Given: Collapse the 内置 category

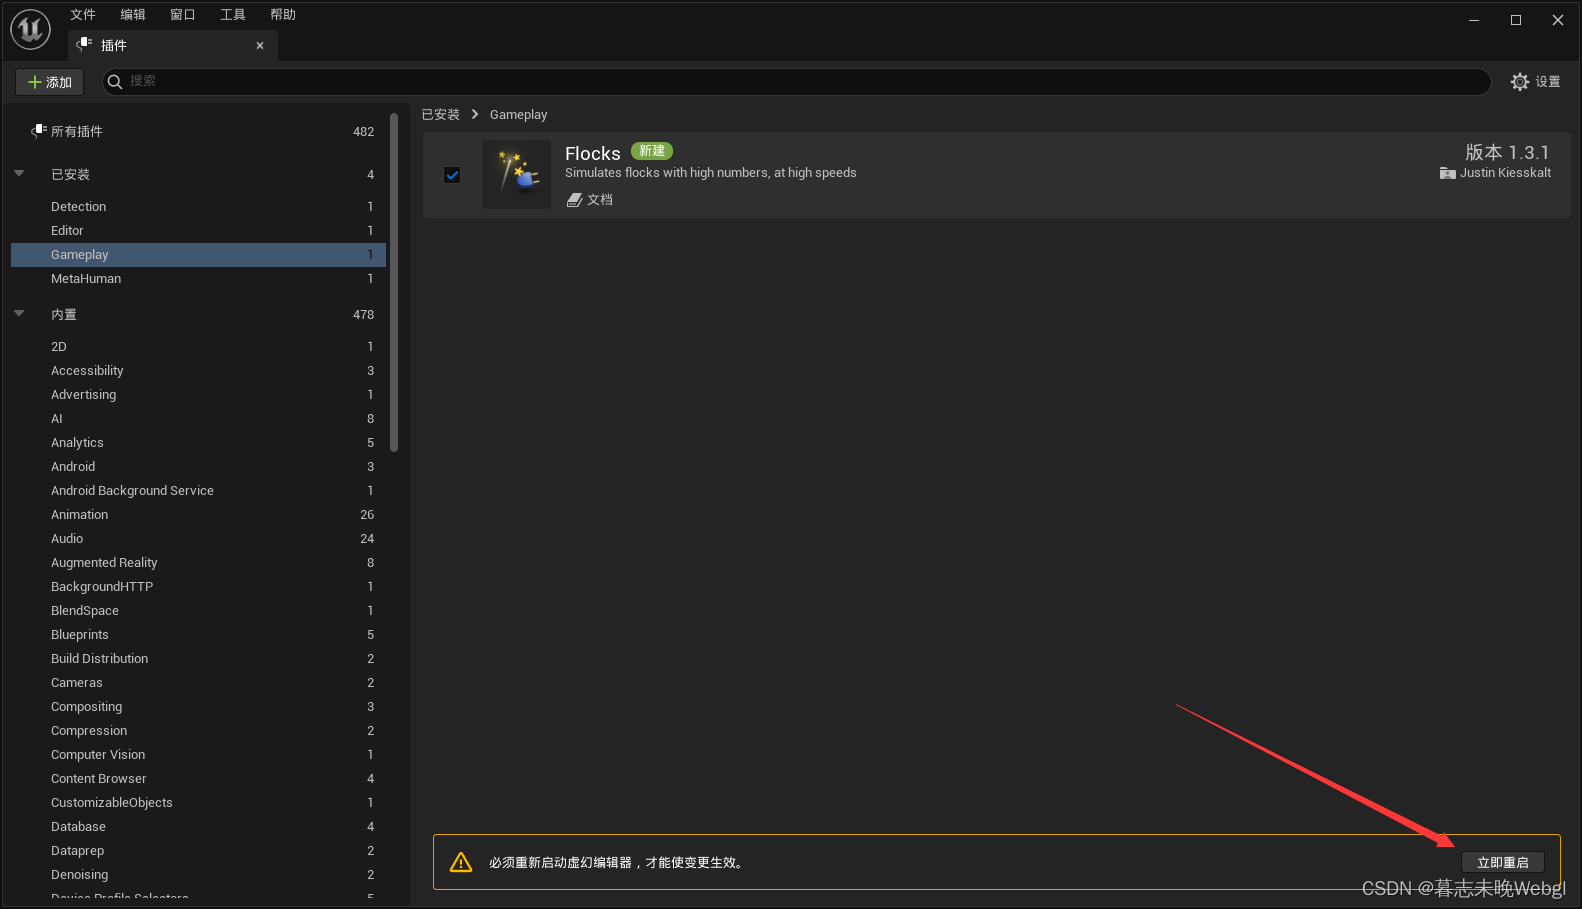Looking at the screenshot, I should click(x=19, y=314).
